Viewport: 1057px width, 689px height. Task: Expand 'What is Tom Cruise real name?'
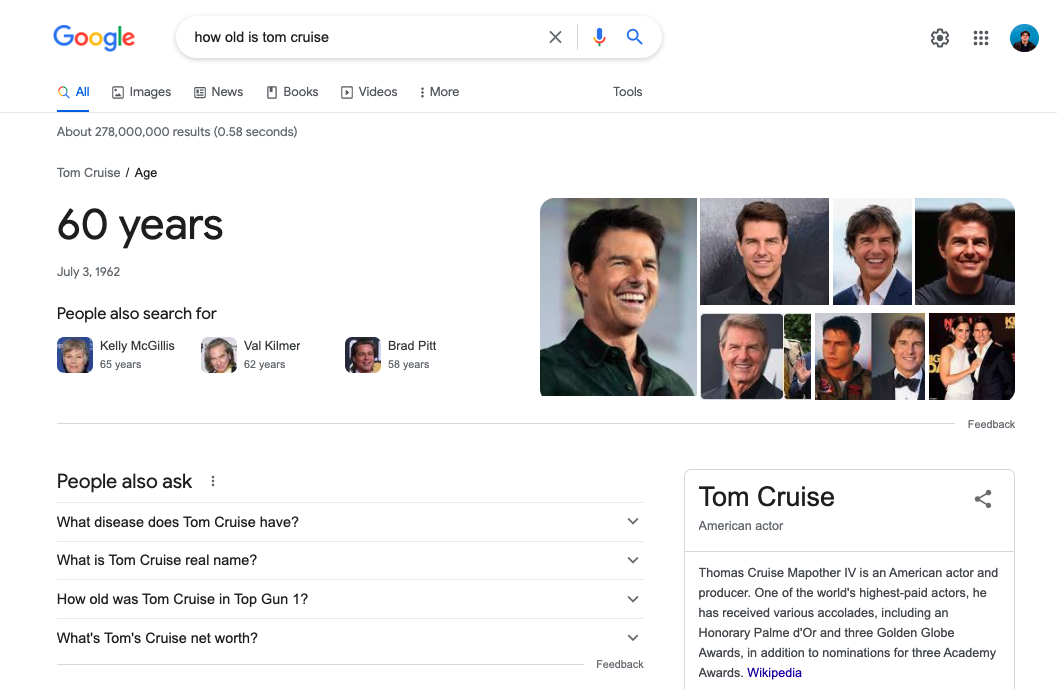pyautogui.click(x=350, y=560)
